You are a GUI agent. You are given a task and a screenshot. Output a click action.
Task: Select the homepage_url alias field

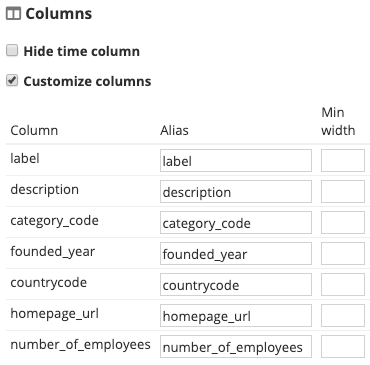(236, 316)
